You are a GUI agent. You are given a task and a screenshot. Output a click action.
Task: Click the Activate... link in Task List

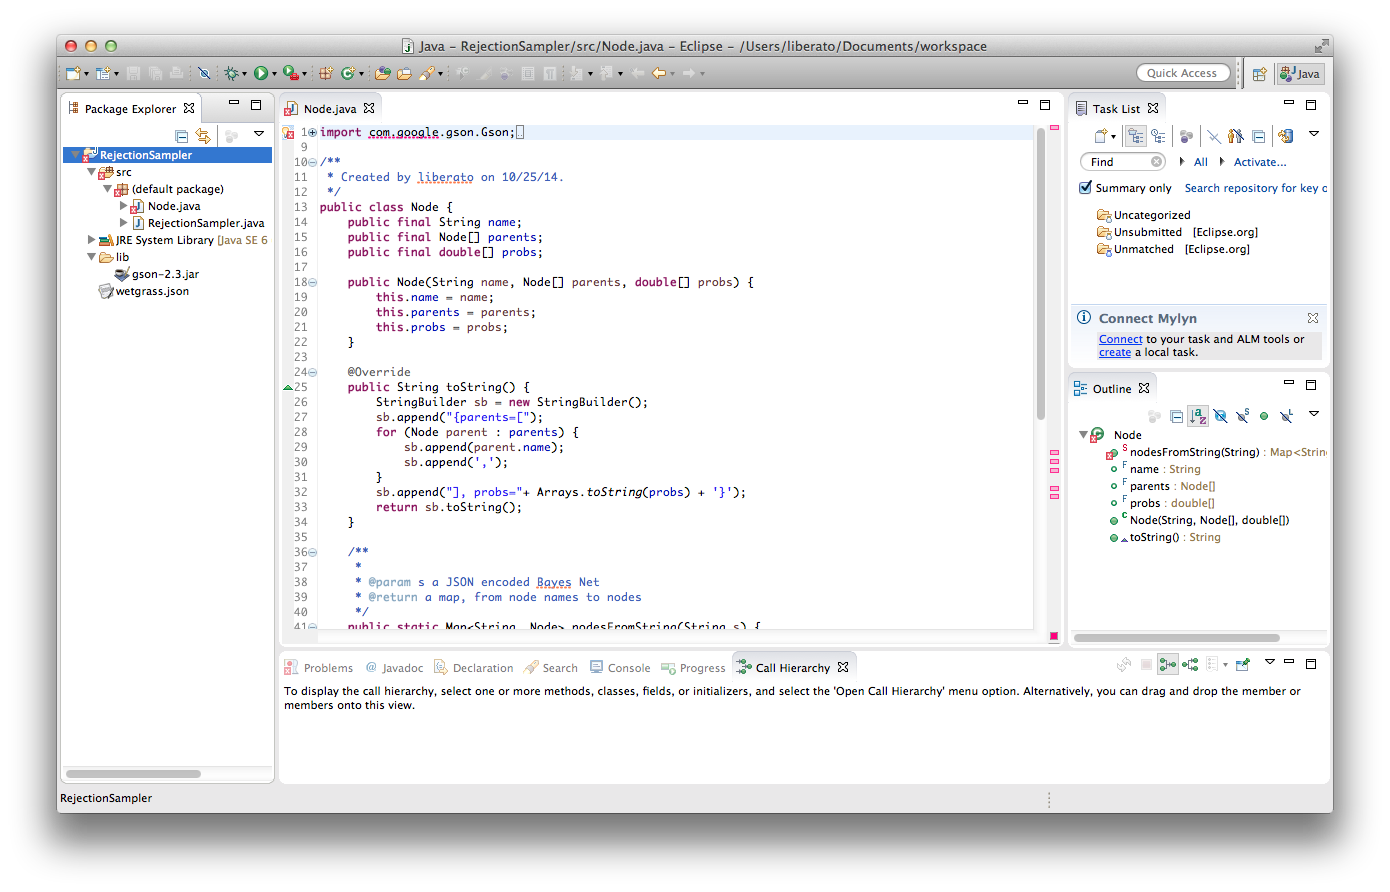[x=1259, y=162]
